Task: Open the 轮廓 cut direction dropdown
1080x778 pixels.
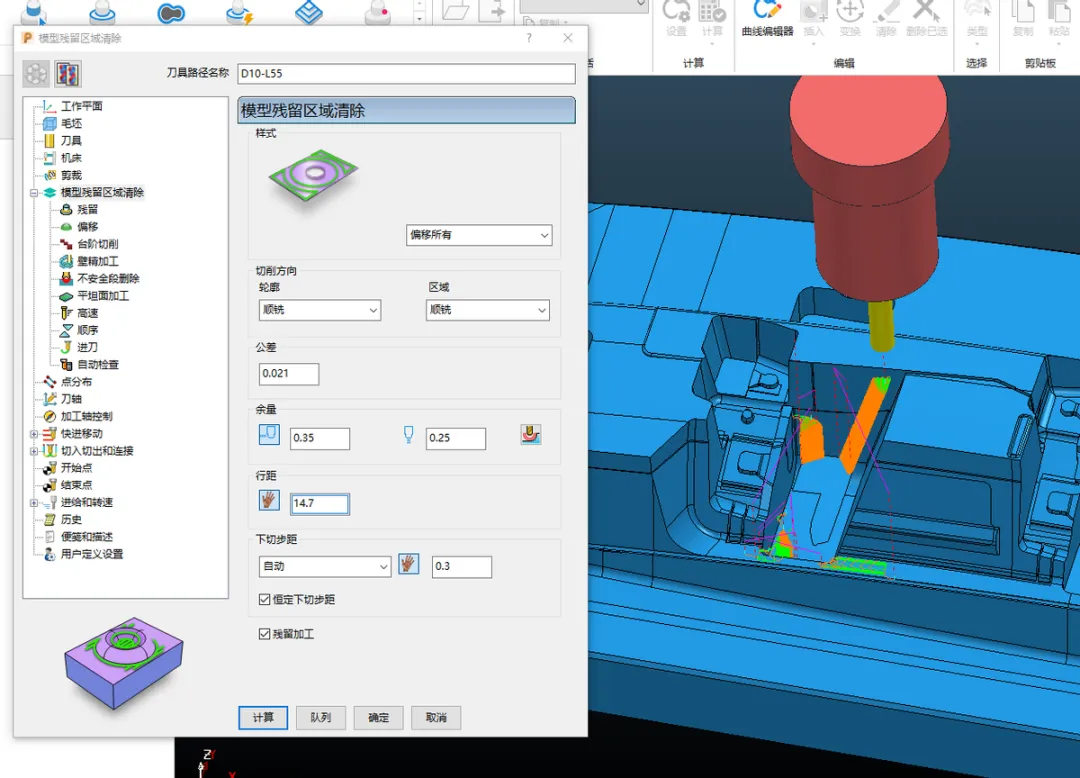Action: click(320, 310)
